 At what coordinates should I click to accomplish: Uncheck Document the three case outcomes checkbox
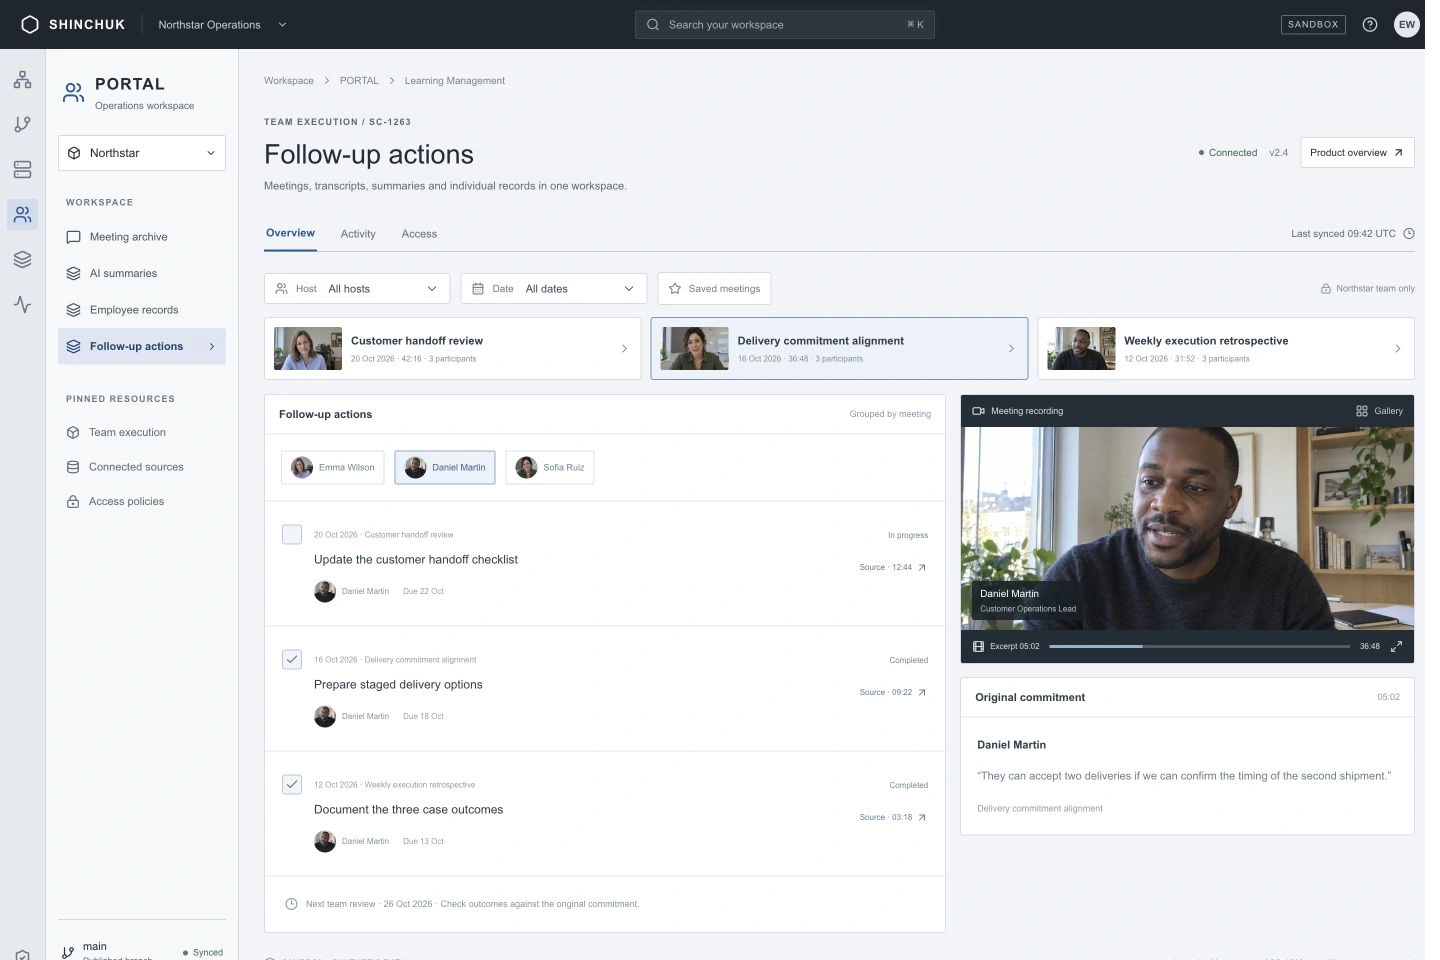[292, 784]
